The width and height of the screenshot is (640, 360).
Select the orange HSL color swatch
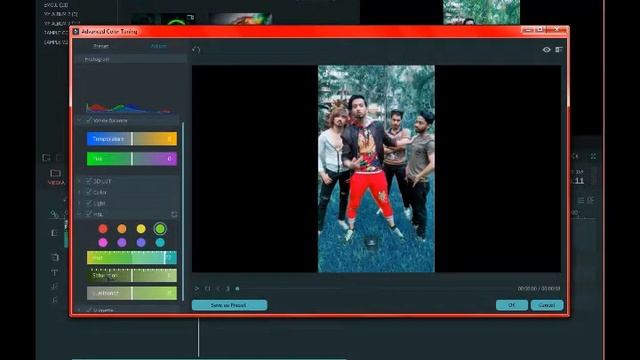pyautogui.click(x=122, y=229)
